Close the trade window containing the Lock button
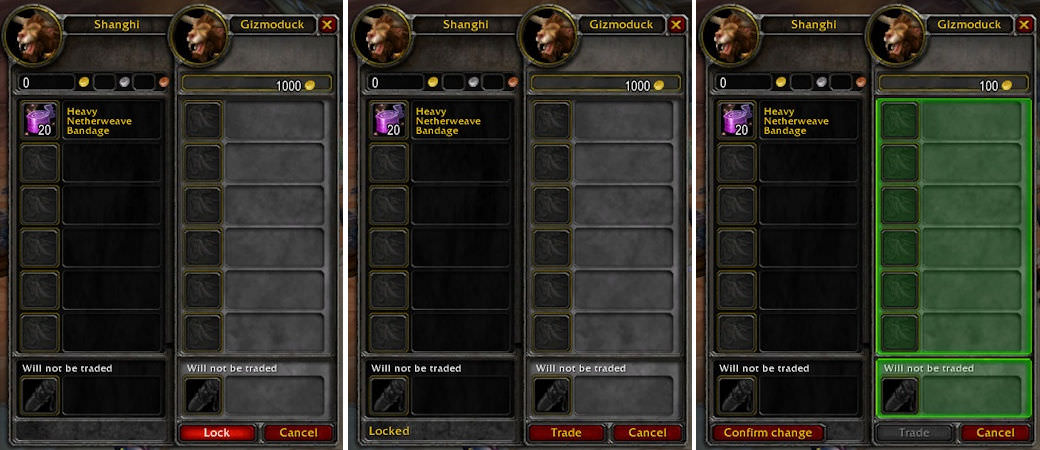 326,25
